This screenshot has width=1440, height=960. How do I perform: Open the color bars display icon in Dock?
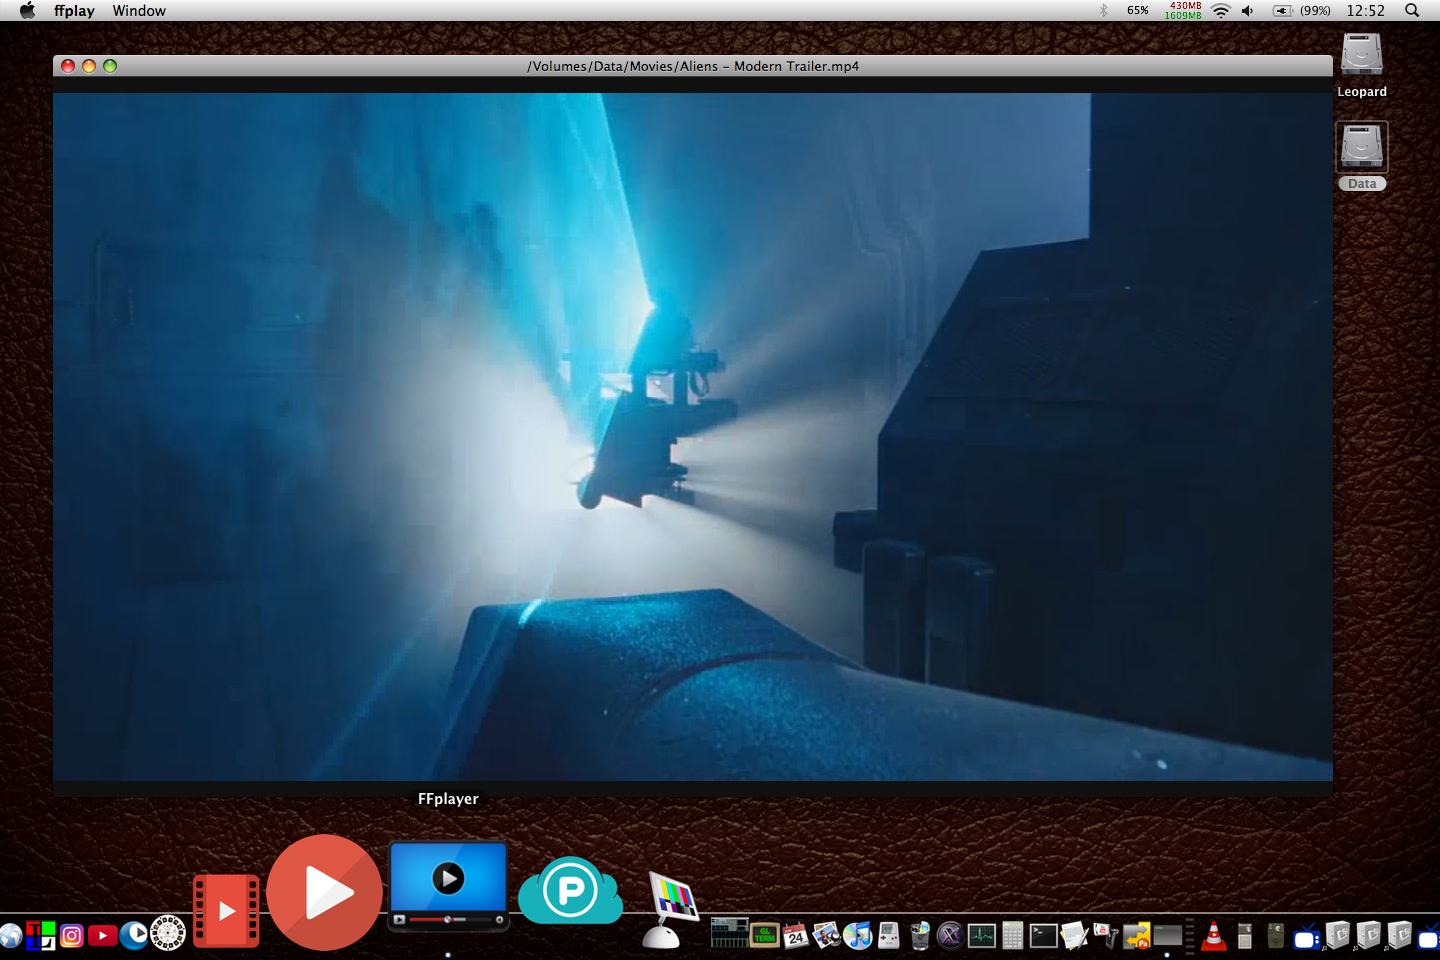tap(670, 908)
